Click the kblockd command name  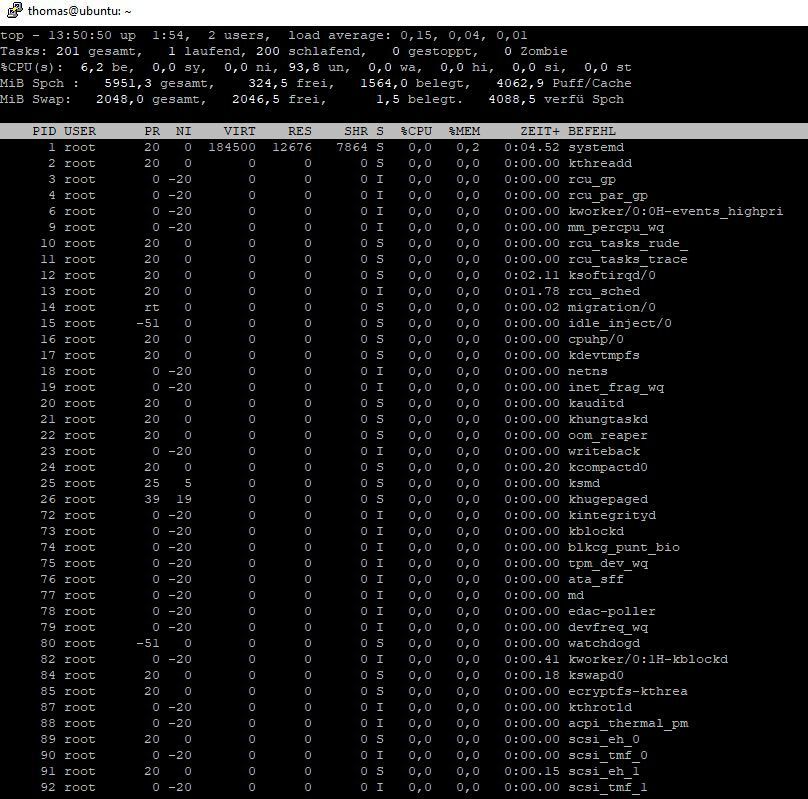[x=596, y=531]
